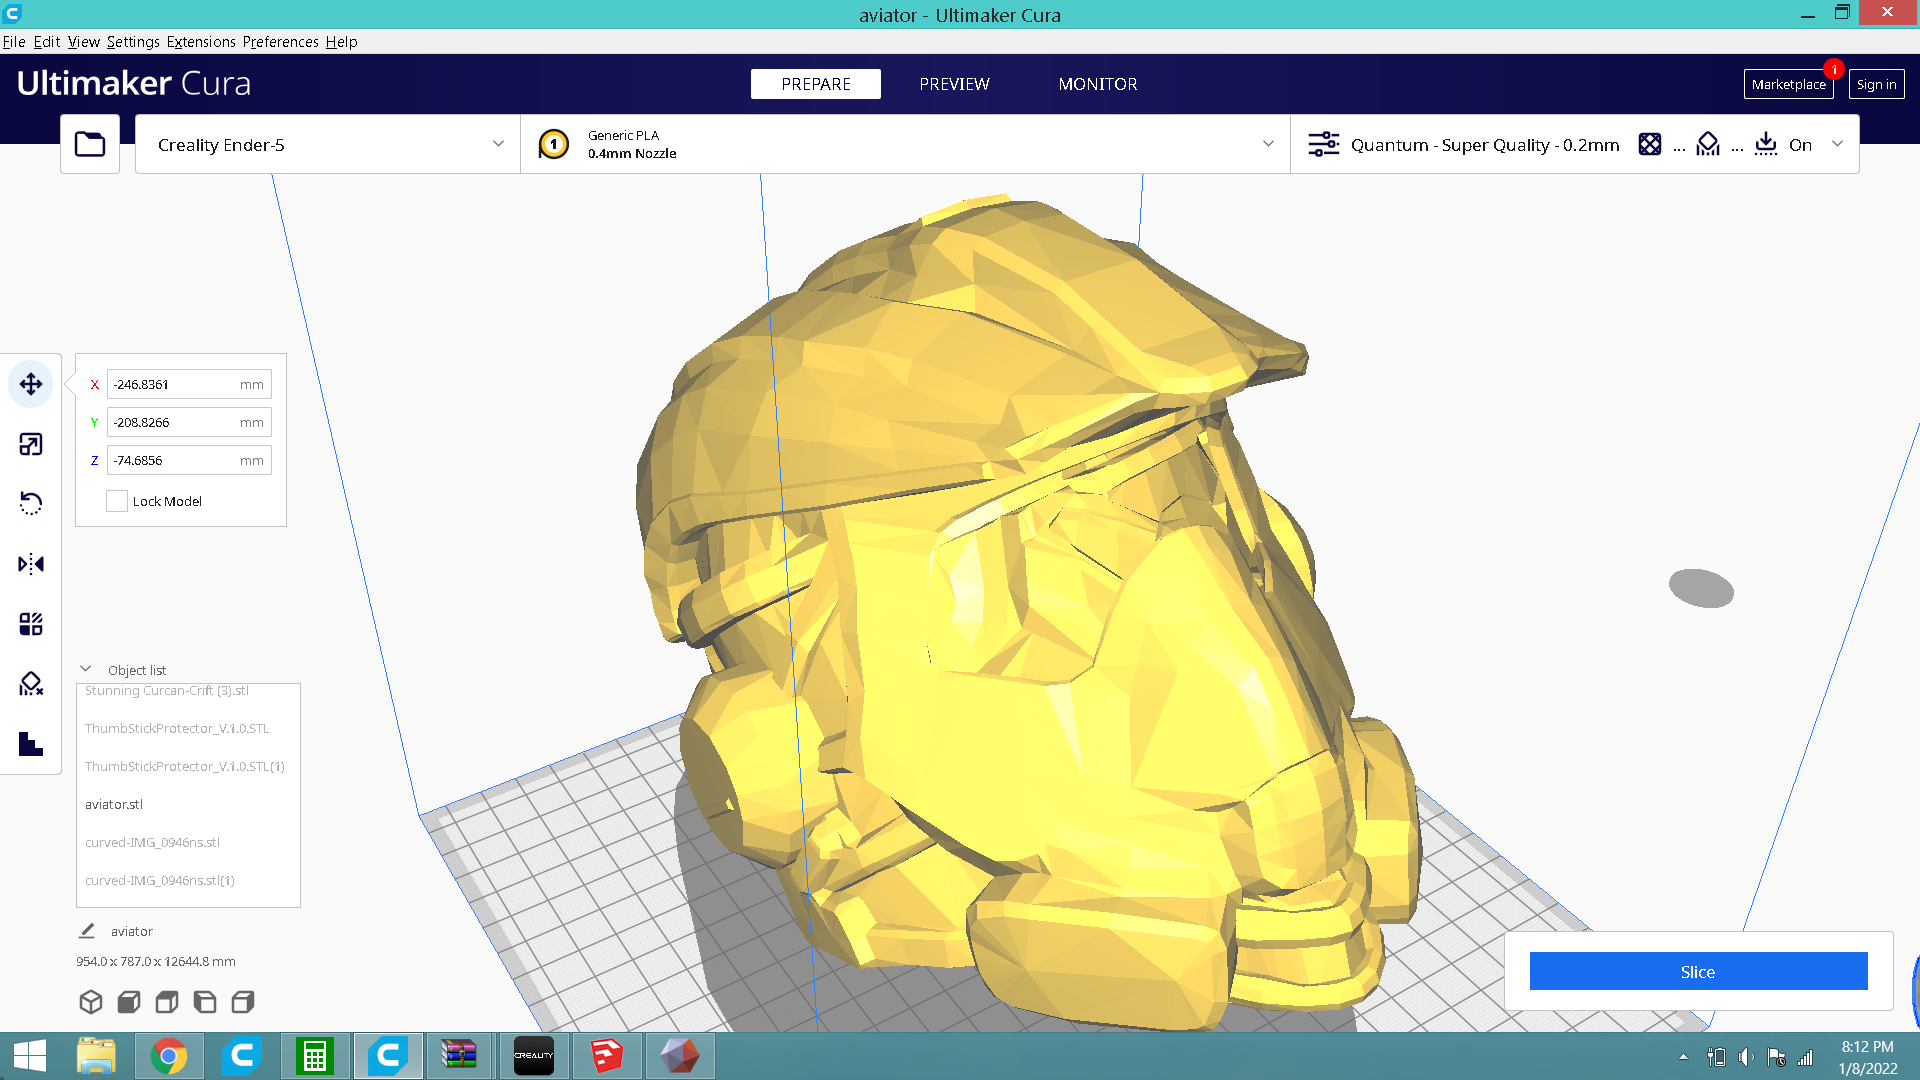
Task: Select the Rotate tool
Action: (x=31, y=504)
